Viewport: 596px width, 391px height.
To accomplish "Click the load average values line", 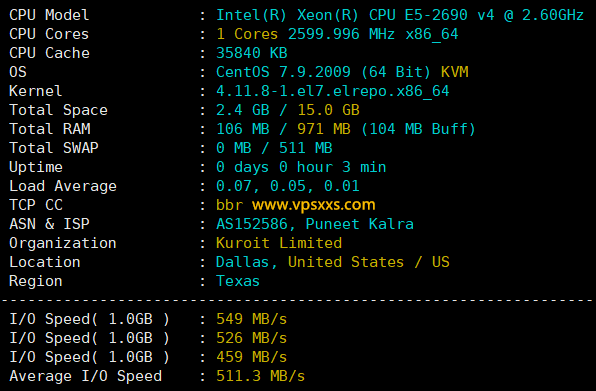I will [x=288, y=186].
